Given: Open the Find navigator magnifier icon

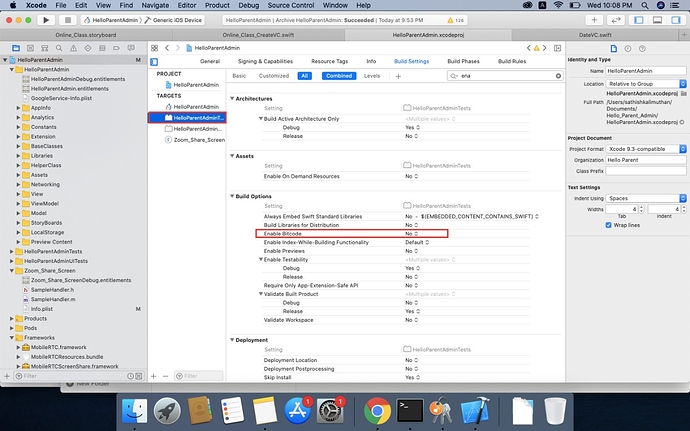Looking at the screenshot, I should click(x=59, y=48).
